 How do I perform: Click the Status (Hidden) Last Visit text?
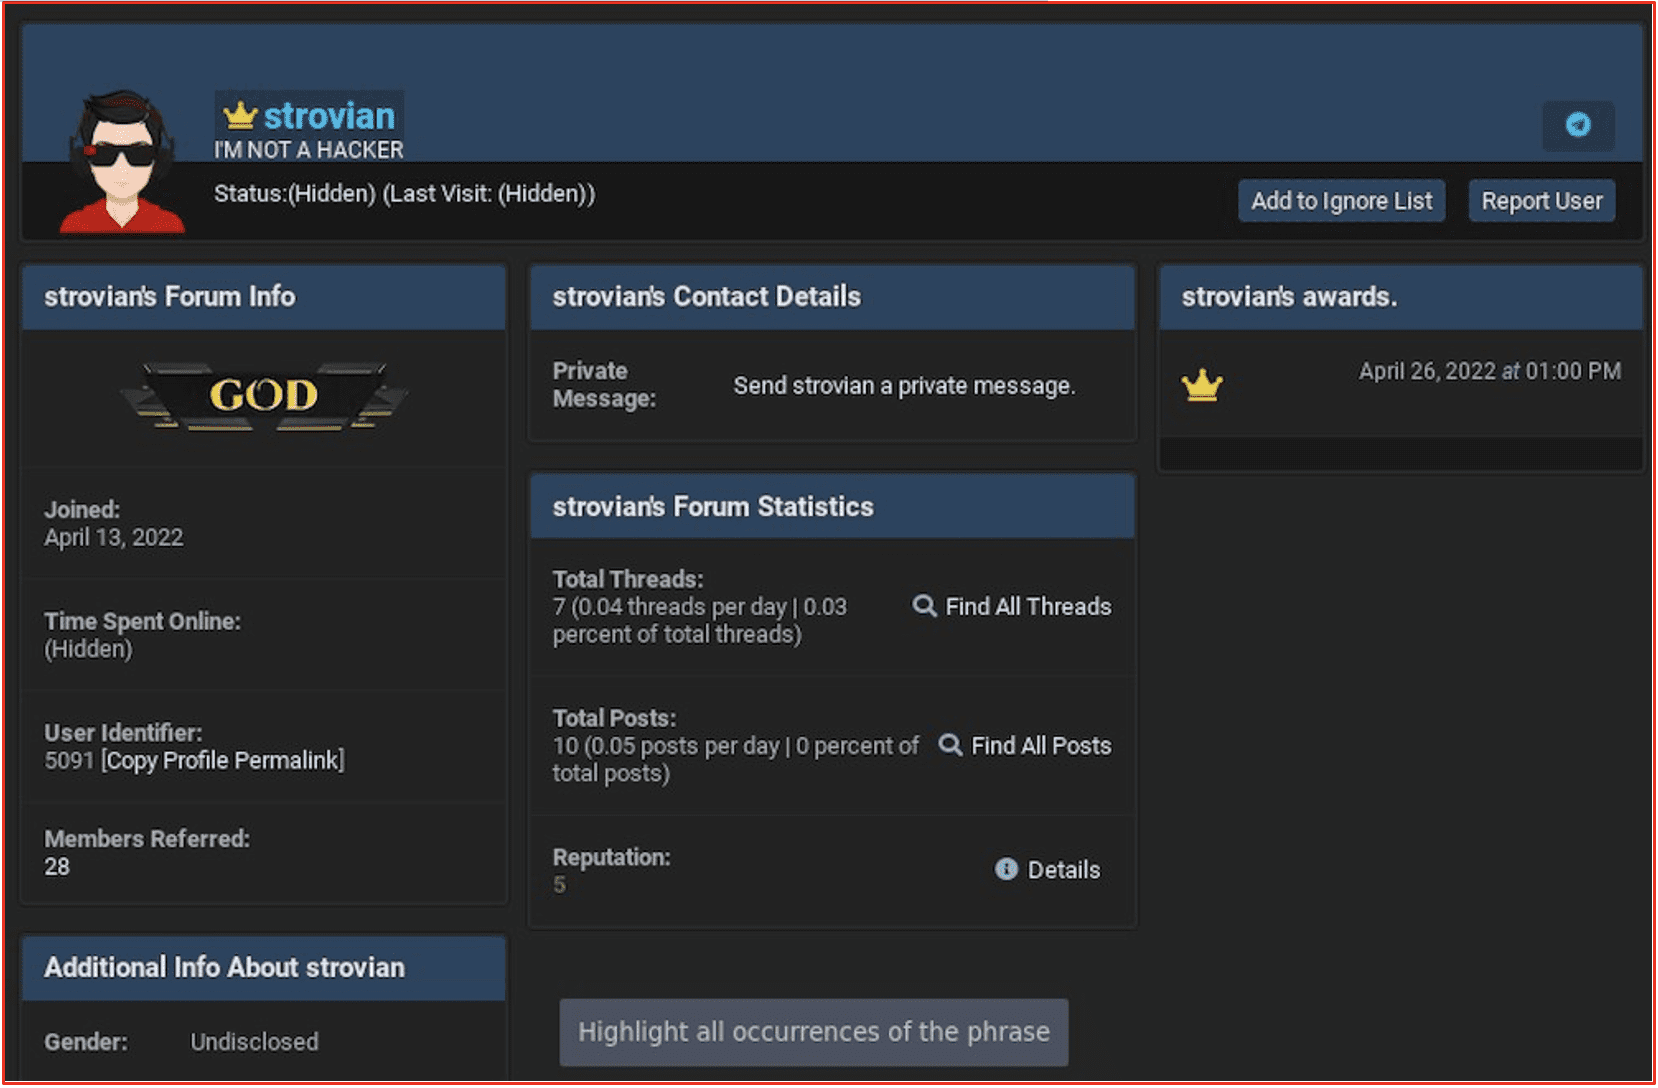404,194
